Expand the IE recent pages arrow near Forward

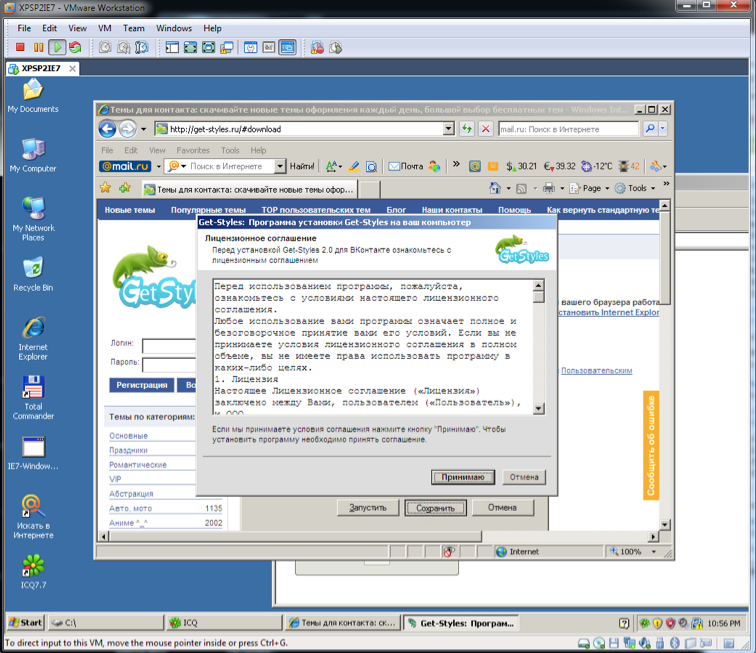click(x=143, y=129)
